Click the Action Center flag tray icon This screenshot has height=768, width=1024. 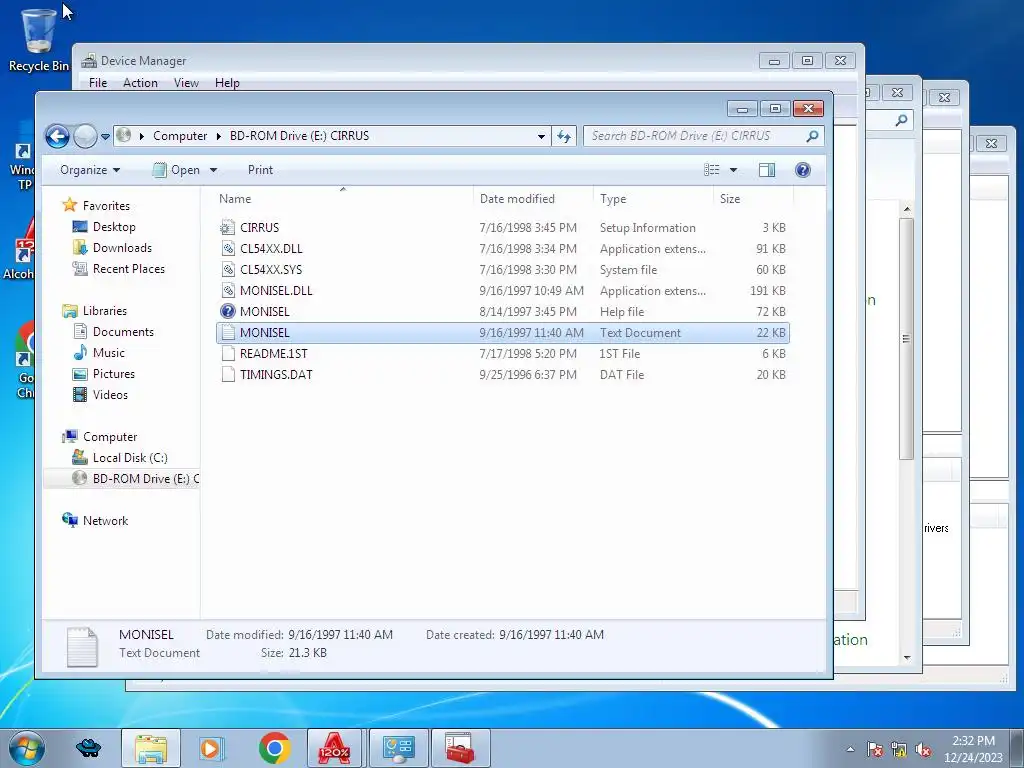pyautogui.click(x=874, y=750)
